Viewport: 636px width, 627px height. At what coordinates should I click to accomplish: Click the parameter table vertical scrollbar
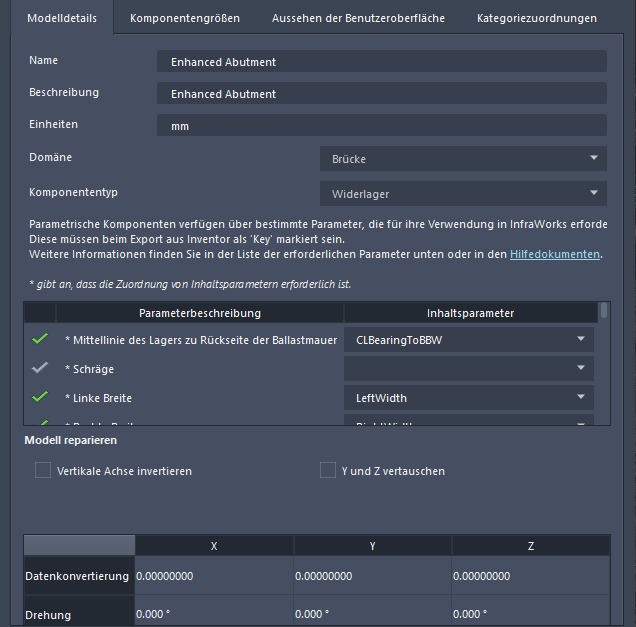[603, 311]
